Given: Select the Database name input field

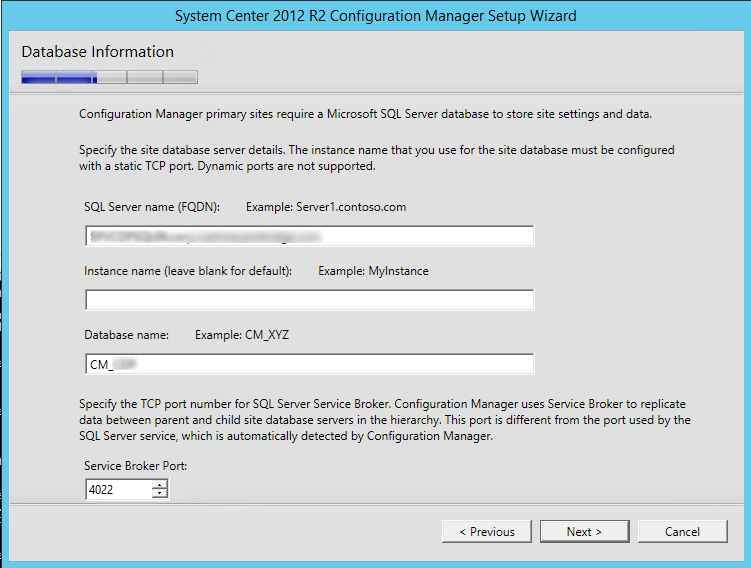Looking at the screenshot, I should click(309, 364).
